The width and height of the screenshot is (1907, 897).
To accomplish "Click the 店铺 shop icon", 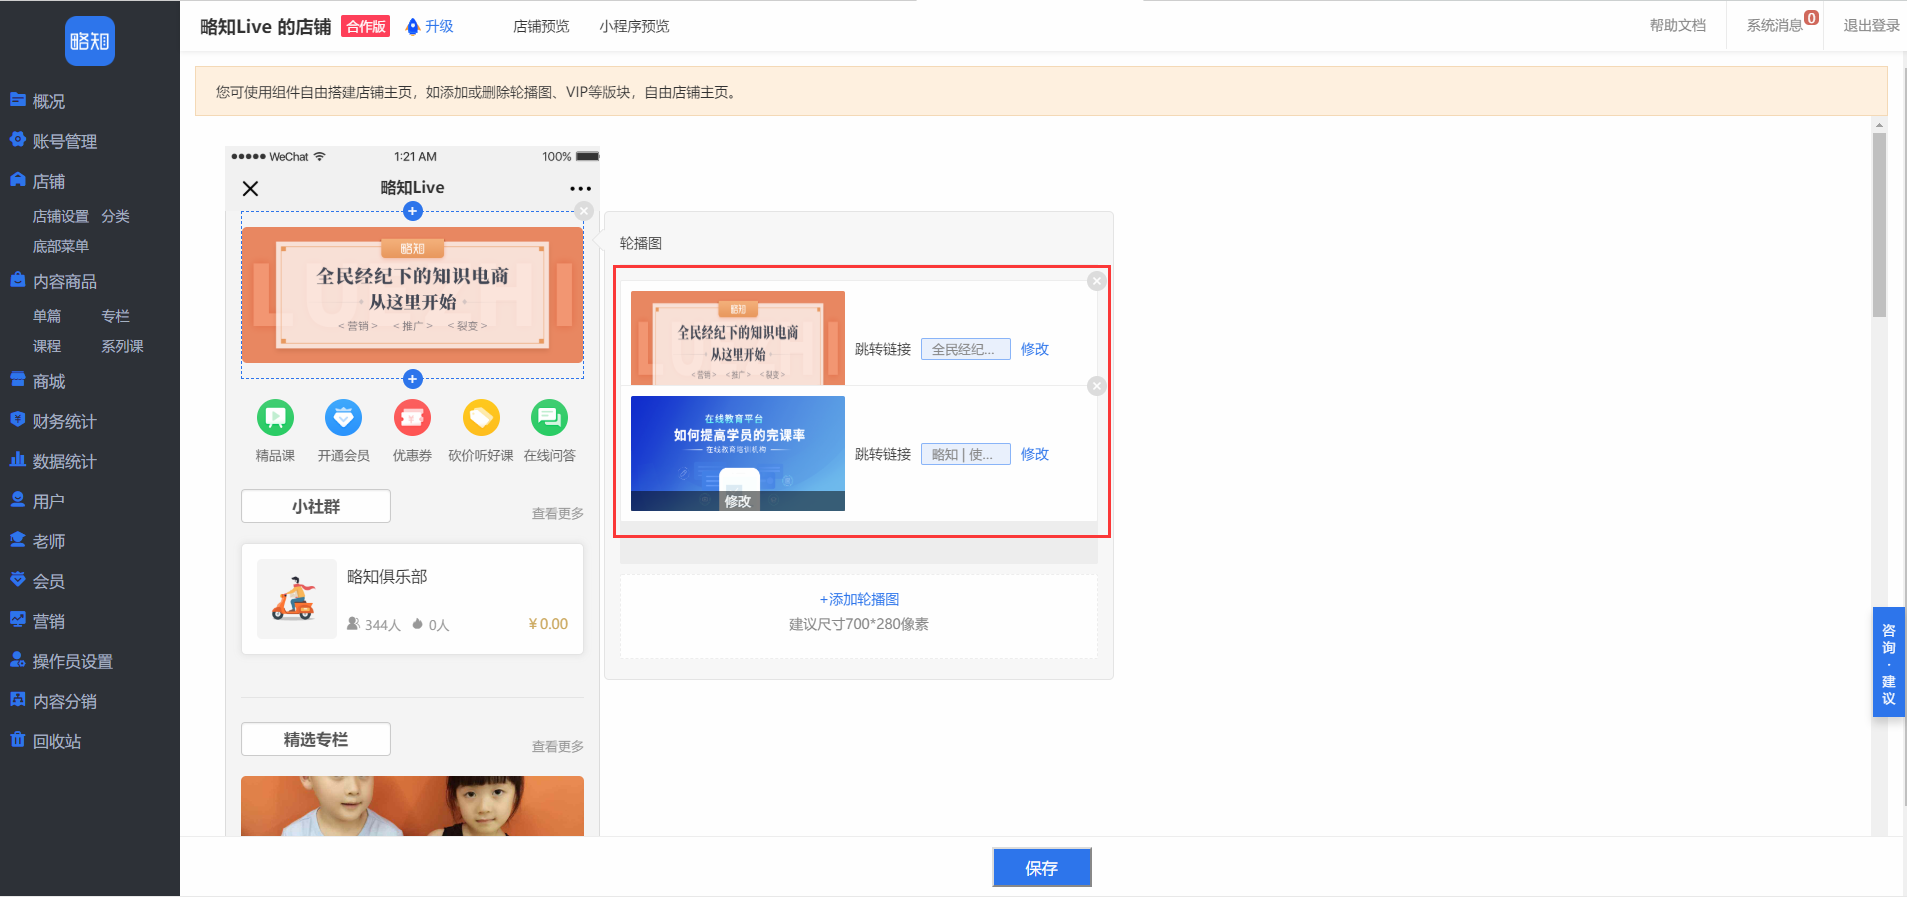I will pyautogui.click(x=17, y=180).
